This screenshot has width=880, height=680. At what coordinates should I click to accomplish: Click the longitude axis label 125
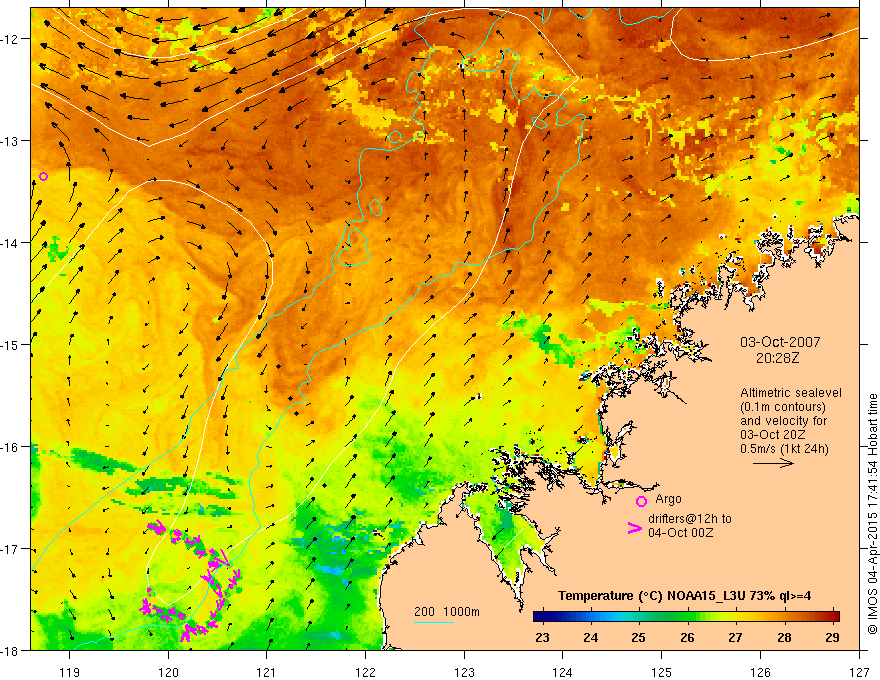pyautogui.click(x=662, y=672)
